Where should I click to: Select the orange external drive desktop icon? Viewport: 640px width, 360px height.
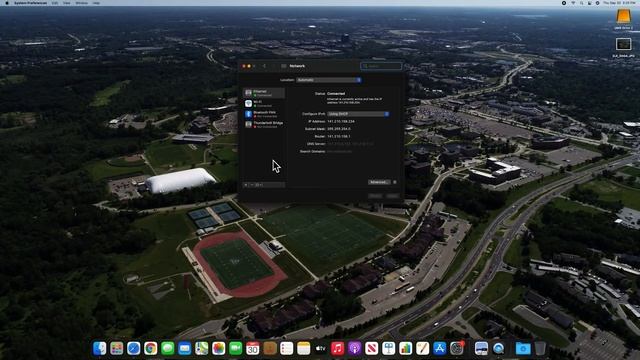point(623,17)
